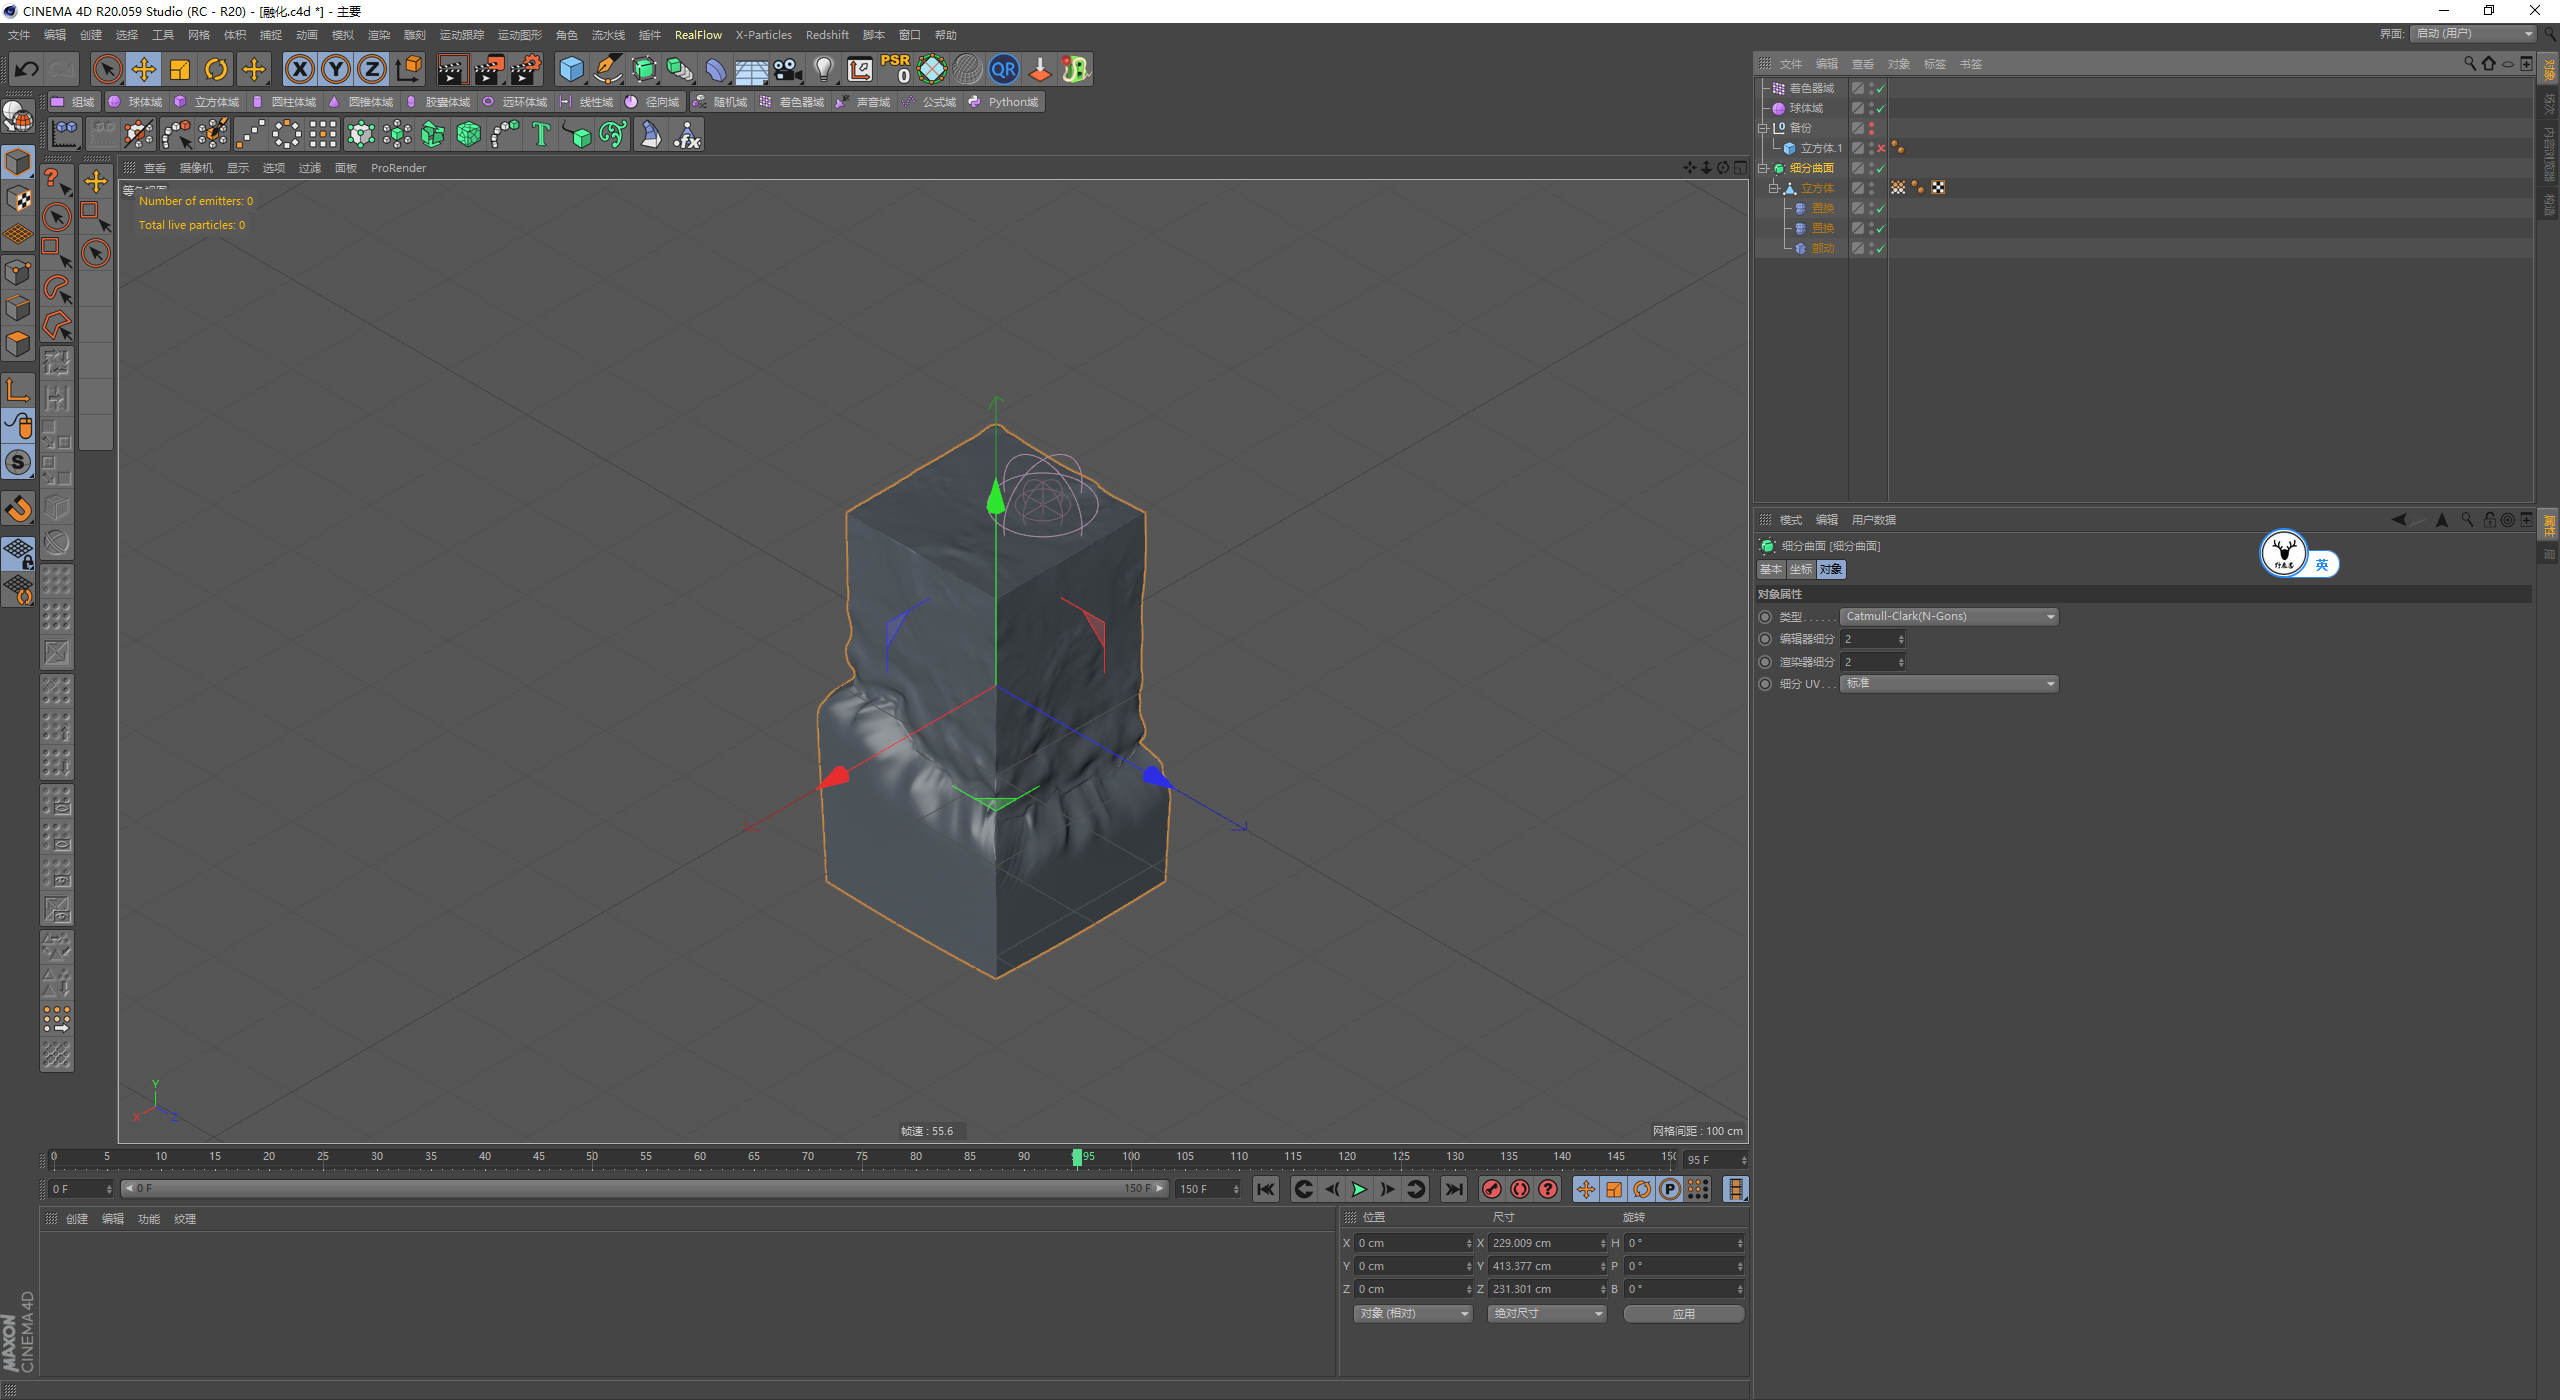Open the RealFlow menu
The width and height of the screenshot is (2560, 1400).
click(697, 35)
